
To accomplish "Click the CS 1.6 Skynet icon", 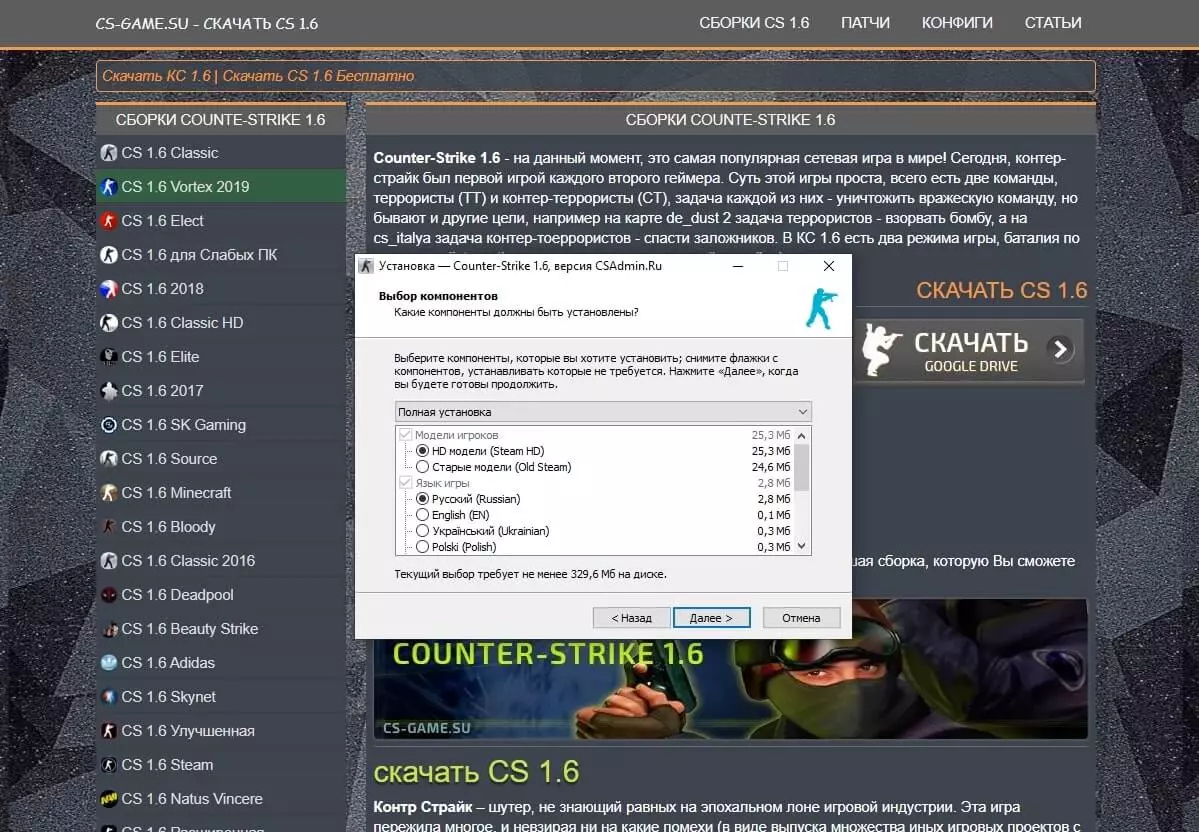I will (x=109, y=697).
